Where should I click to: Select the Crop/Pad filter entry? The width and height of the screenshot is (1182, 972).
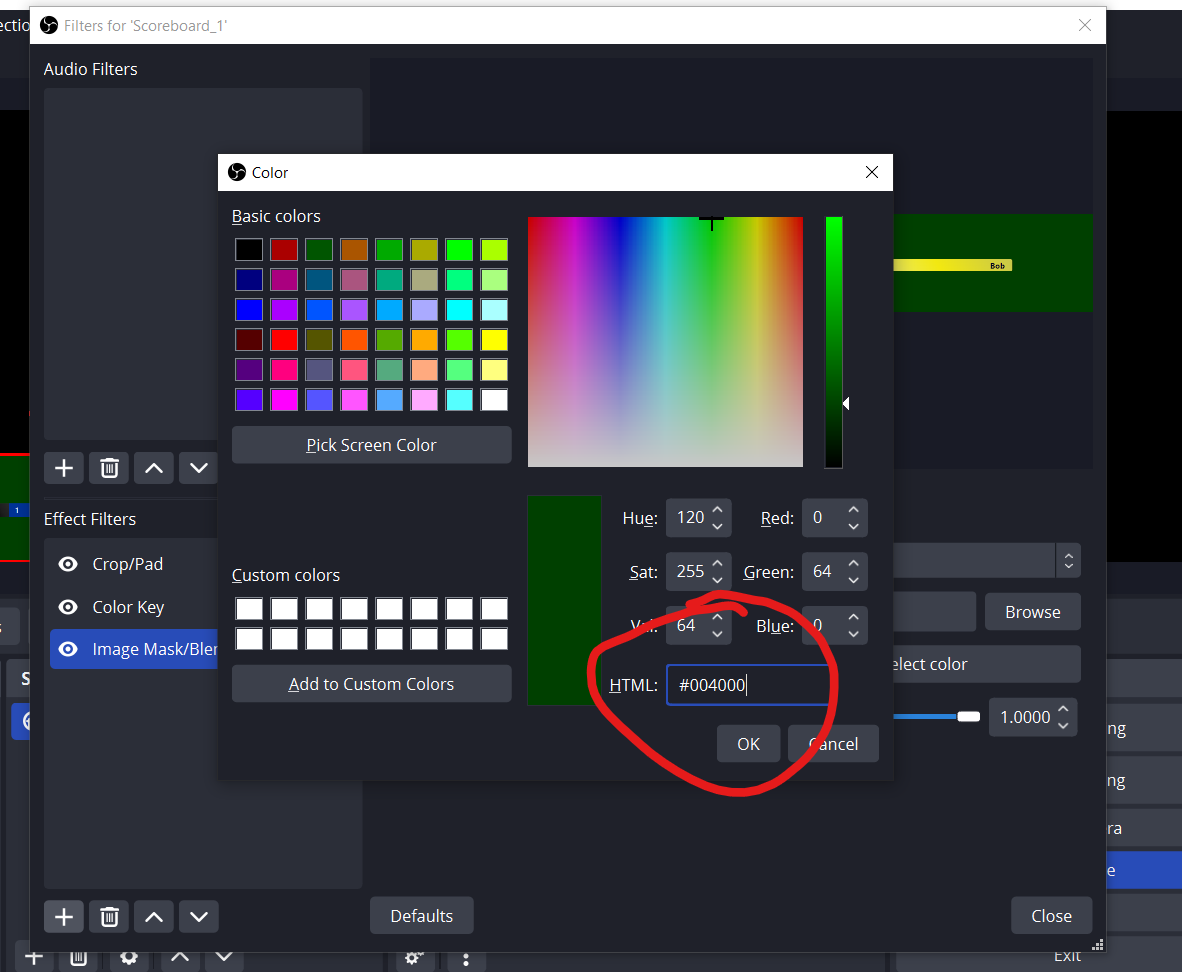pos(127,564)
